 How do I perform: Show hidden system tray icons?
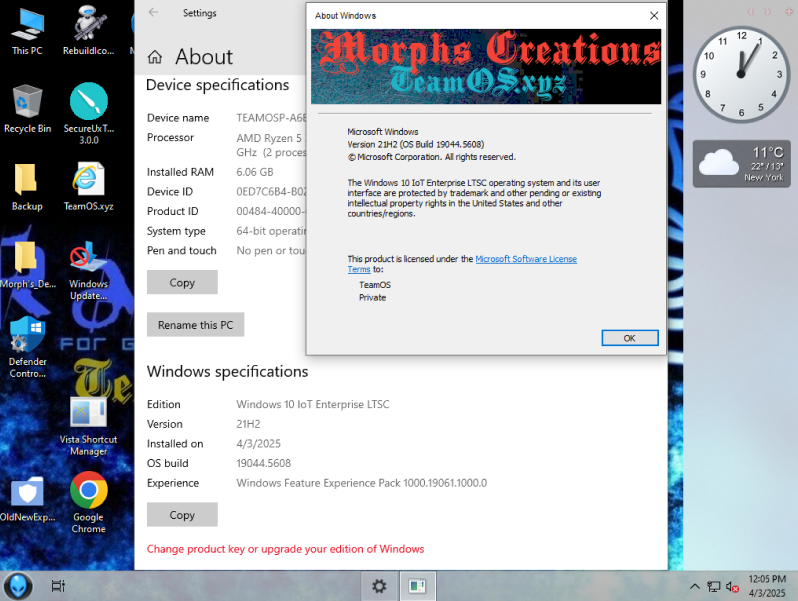pyautogui.click(x=695, y=586)
